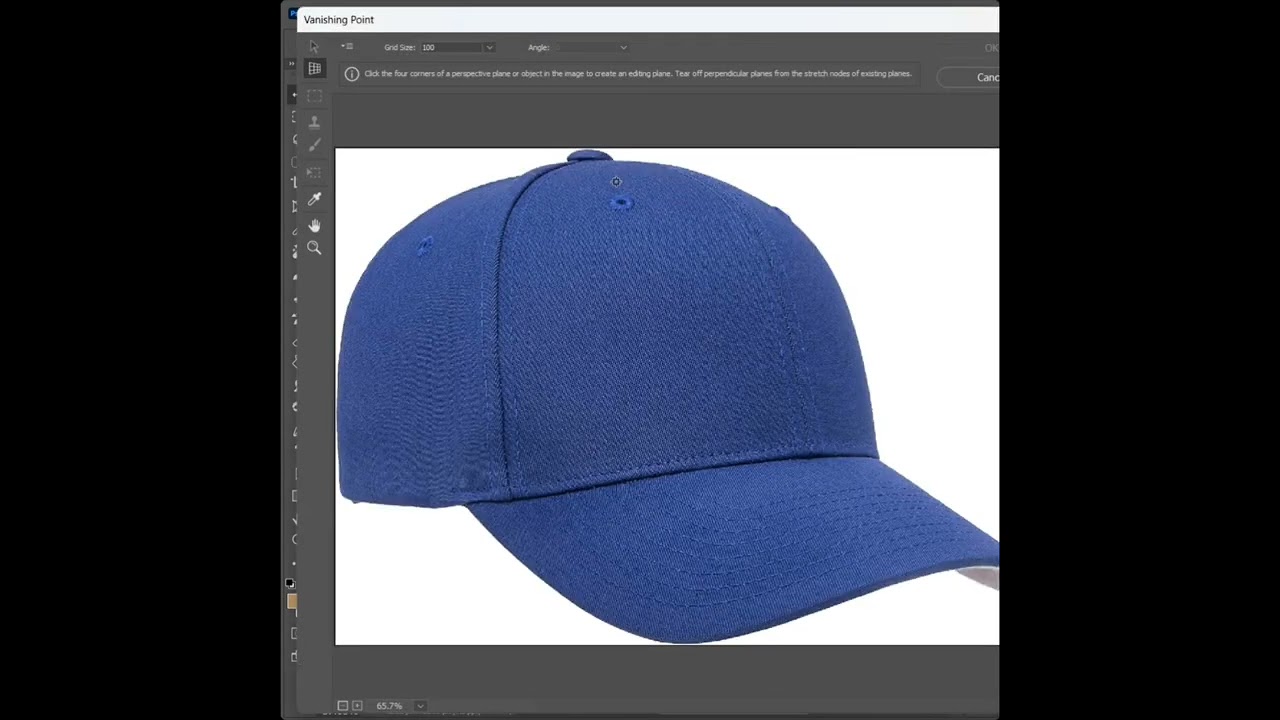The width and height of the screenshot is (1280, 720).
Task: Open the zoom percentage dropdown arrow
Action: point(420,706)
